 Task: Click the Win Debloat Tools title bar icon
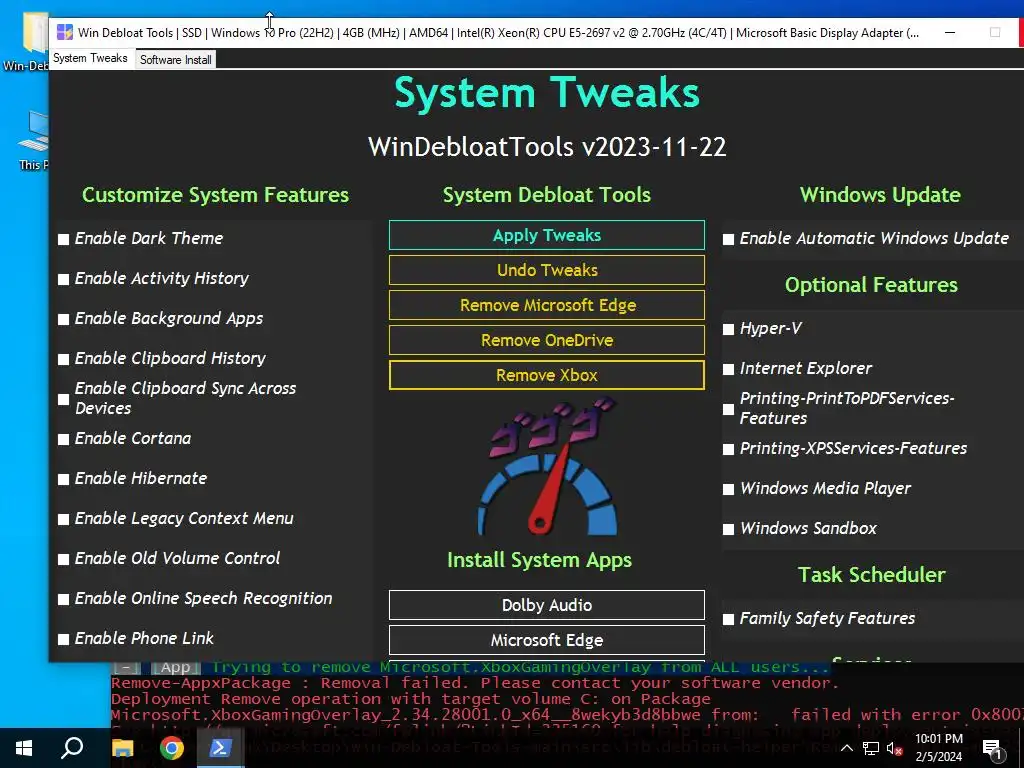pos(65,33)
